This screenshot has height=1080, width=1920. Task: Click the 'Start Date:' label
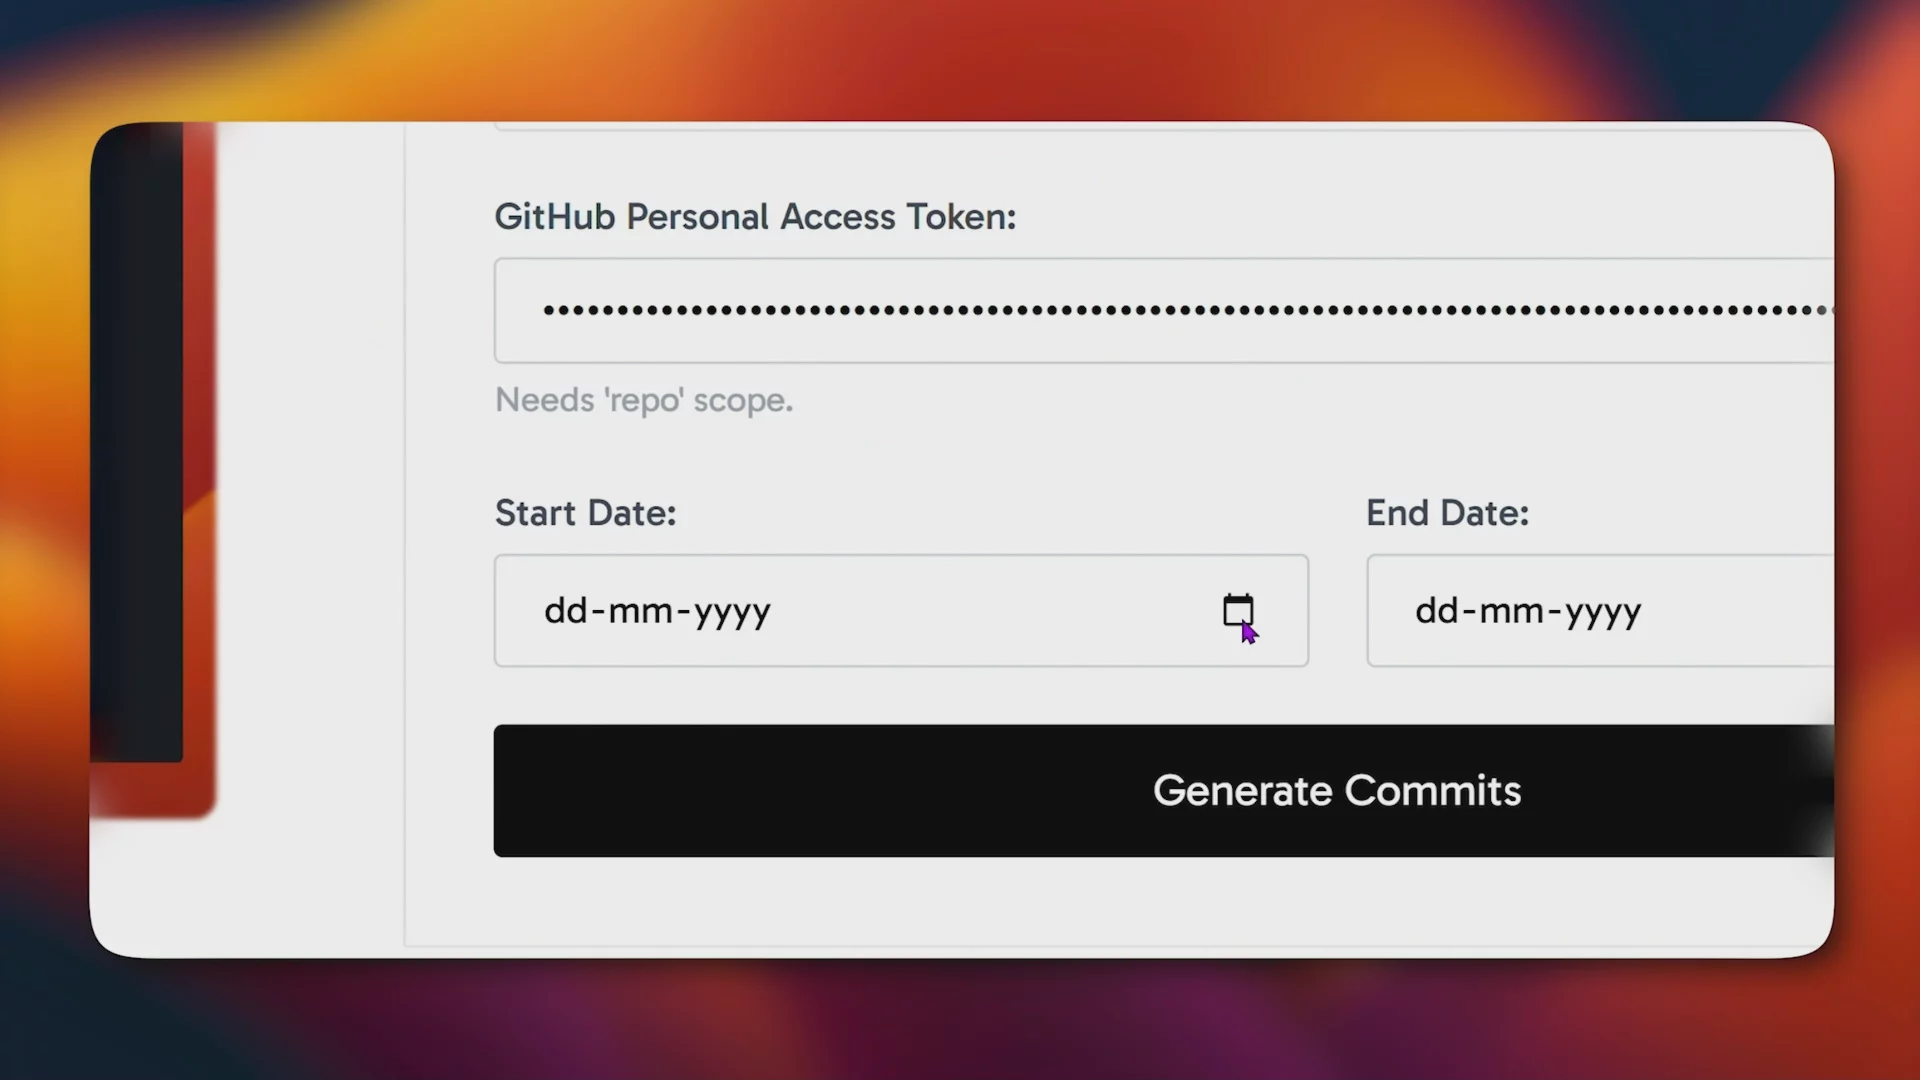[585, 513]
